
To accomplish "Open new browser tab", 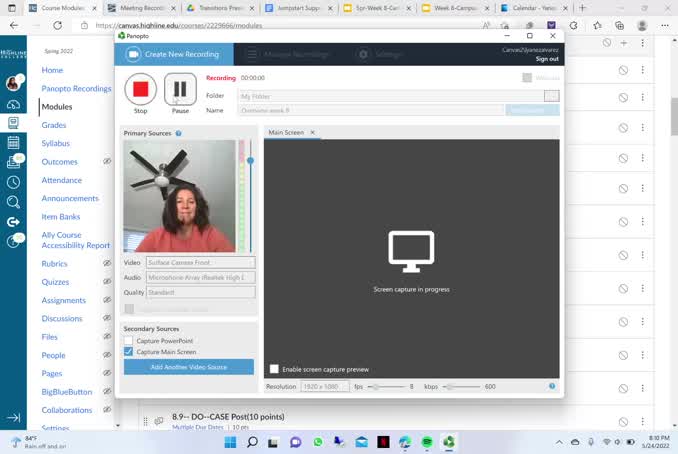I will click(582, 8).
